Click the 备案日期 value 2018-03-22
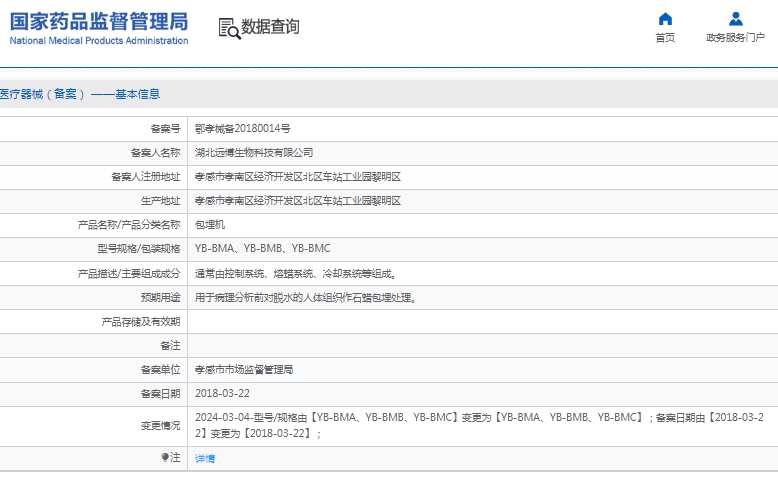Screen dimensions: 778x479 click(222, 393)
